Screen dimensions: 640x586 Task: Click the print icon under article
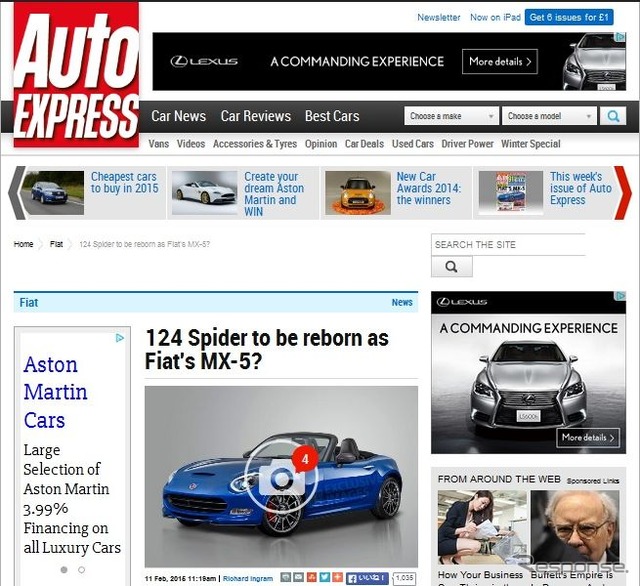pos(286,577)
